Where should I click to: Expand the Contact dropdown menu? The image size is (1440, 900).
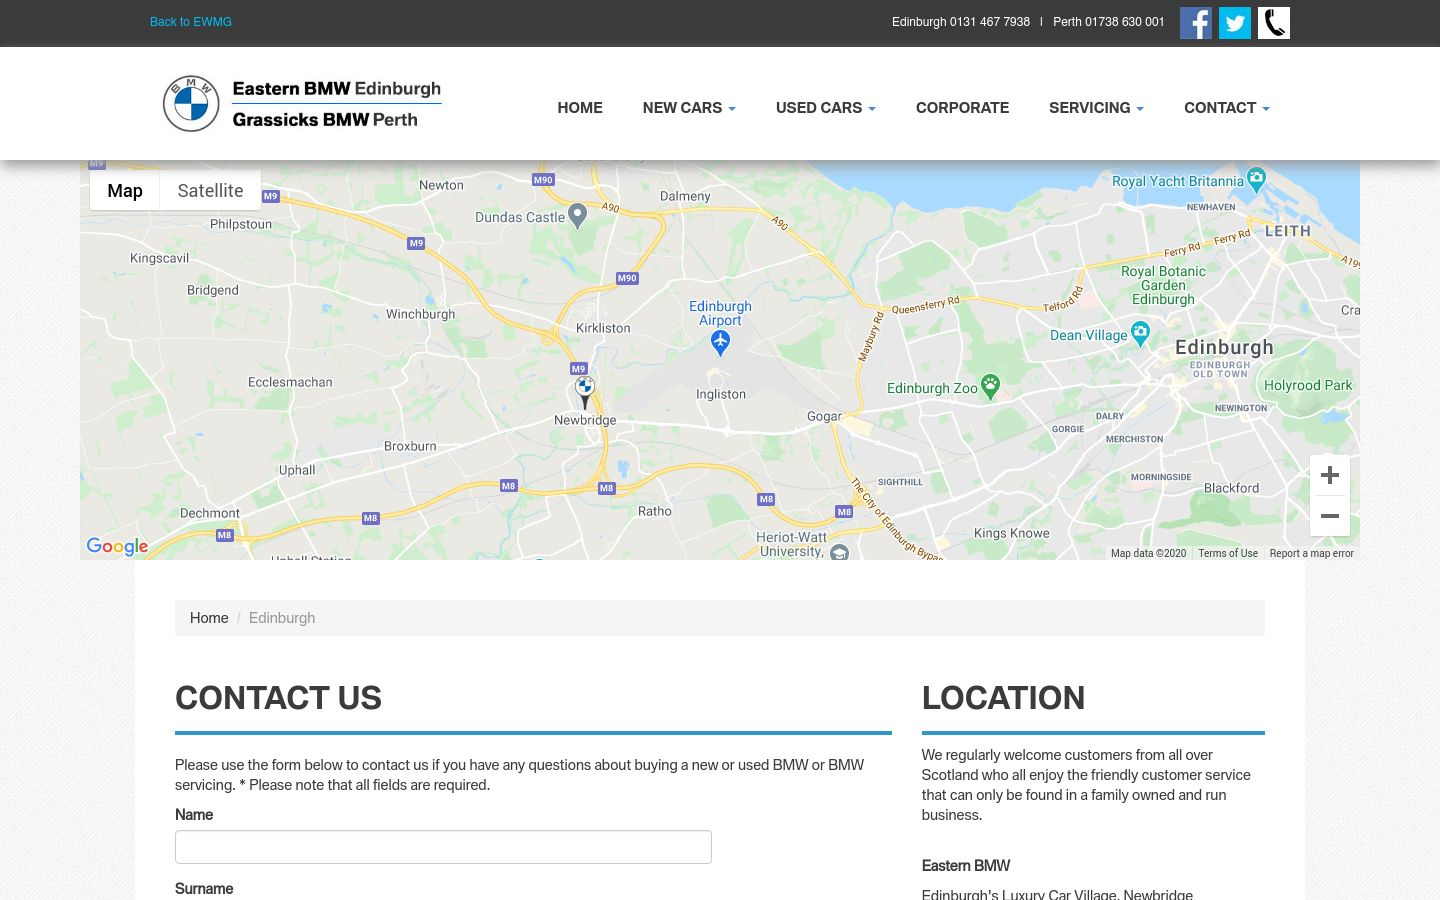point(1227,108)
